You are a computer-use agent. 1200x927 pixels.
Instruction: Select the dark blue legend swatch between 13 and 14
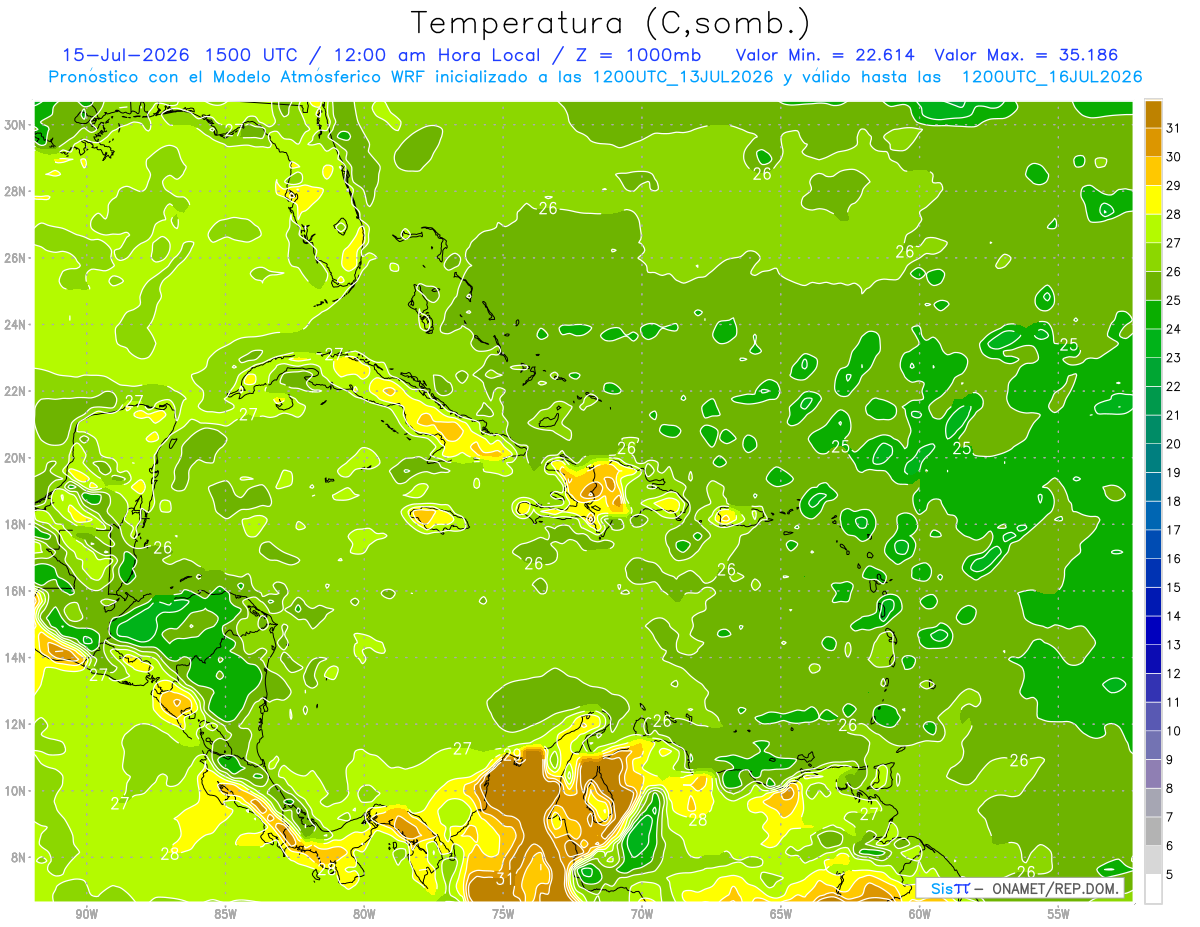coord(1153,630)
